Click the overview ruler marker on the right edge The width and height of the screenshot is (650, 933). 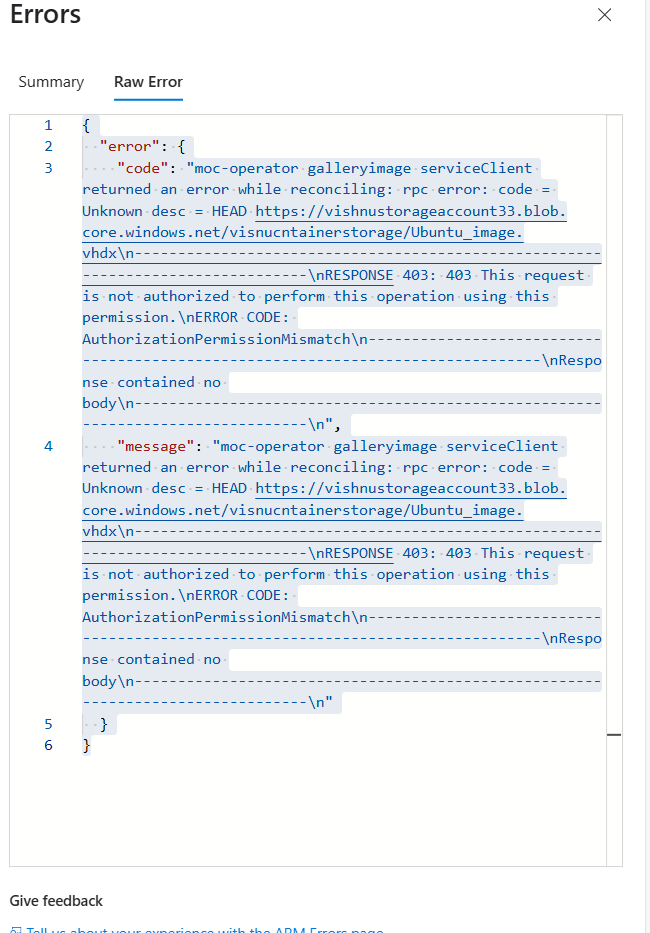[614, 735]
